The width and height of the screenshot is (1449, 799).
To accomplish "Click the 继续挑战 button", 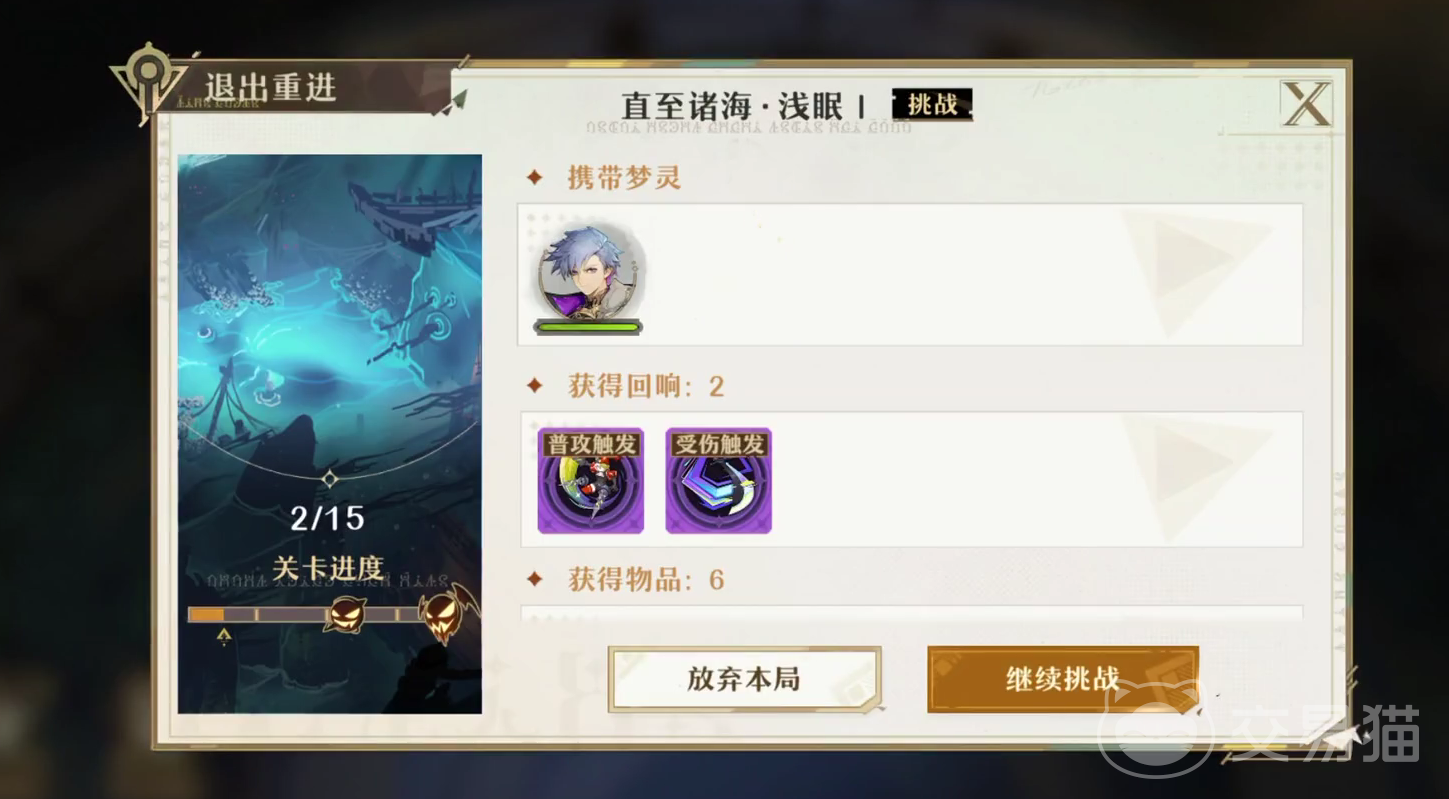I will 1062,679.
